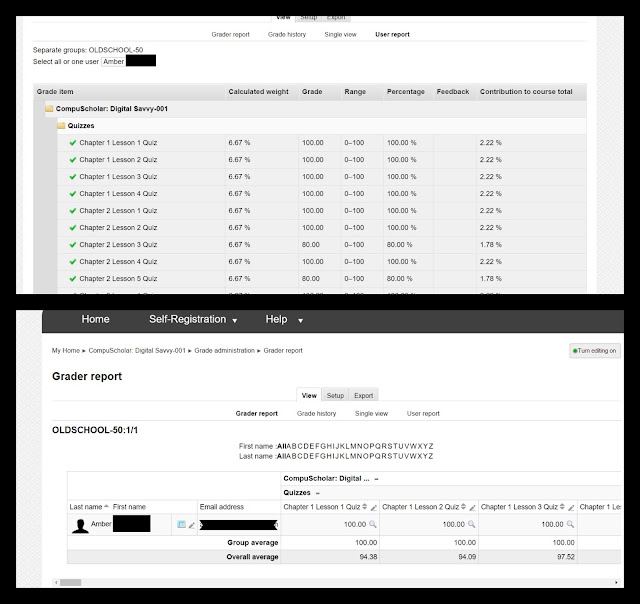This screenshot has height=604, width=640.
Task: Sort by Chapter 1 Lesson 2 Quiz column arrows
Action: pyautogui.click(x=464, y=507)
